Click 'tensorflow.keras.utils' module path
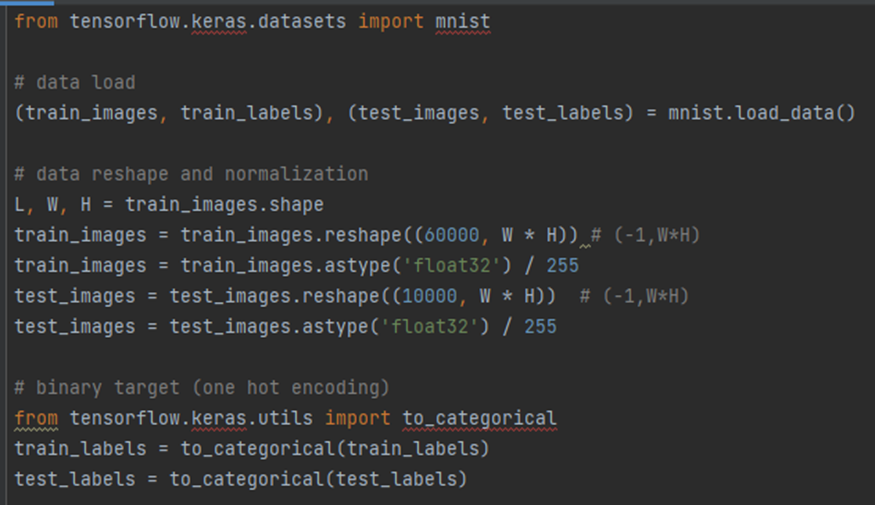 191,419
